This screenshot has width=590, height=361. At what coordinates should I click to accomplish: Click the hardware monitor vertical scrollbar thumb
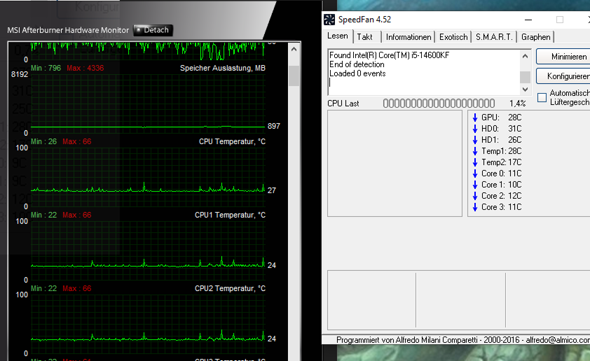coord(294,76)
